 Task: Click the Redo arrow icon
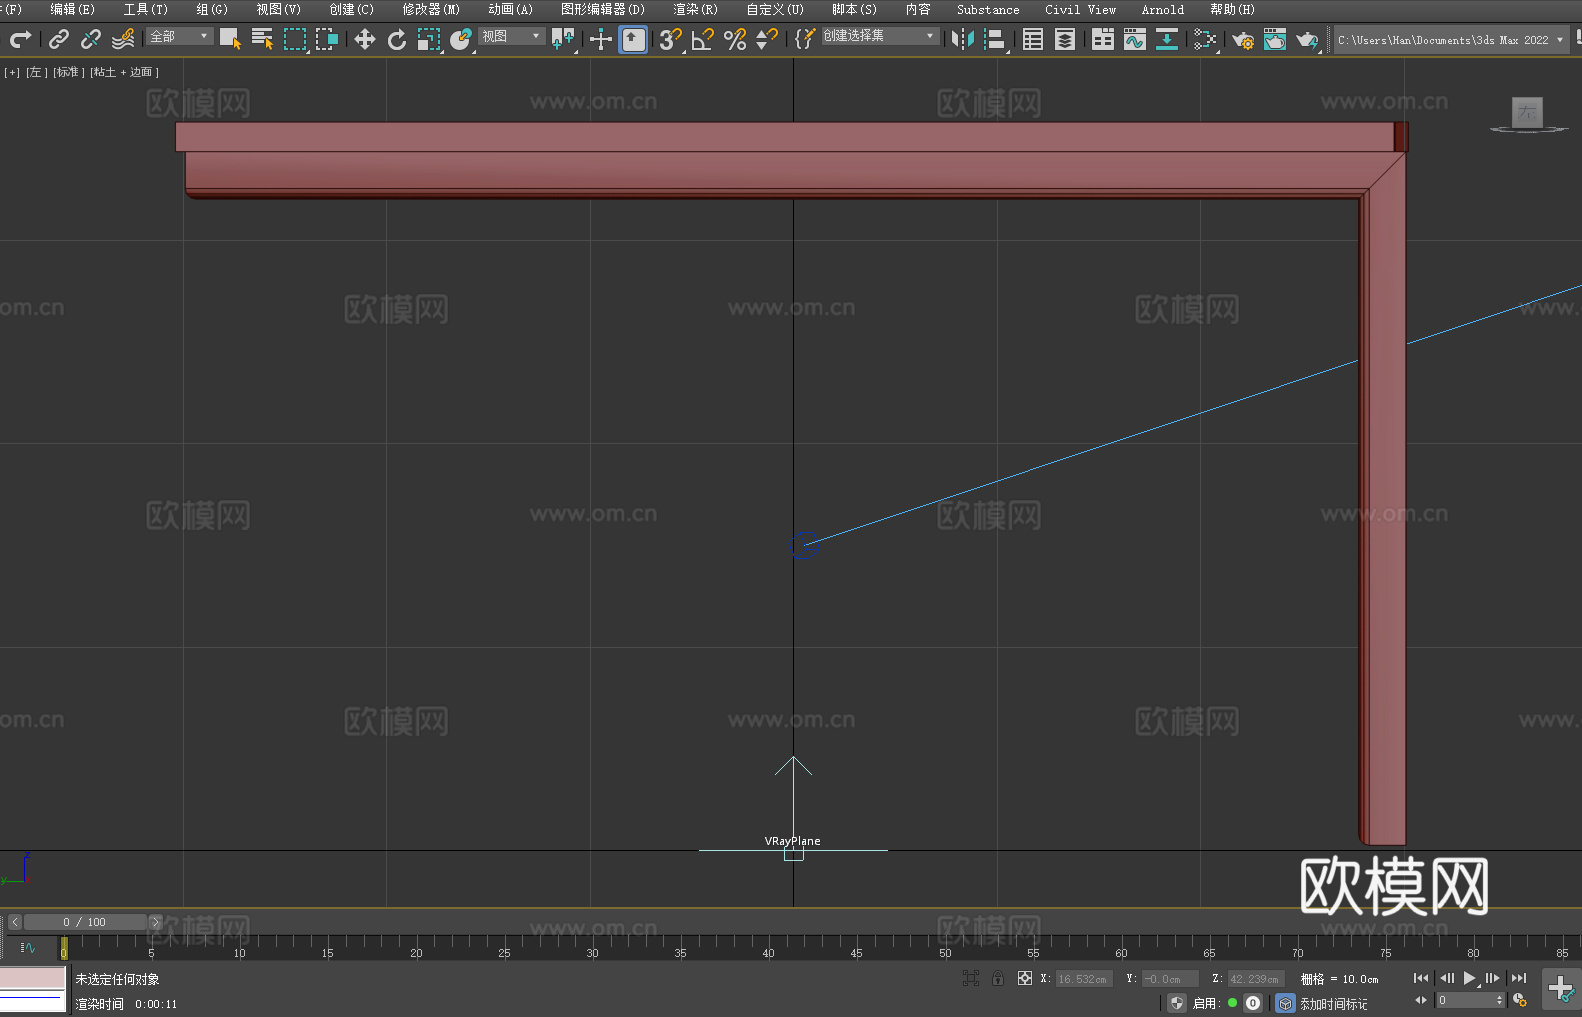point(20,39)
